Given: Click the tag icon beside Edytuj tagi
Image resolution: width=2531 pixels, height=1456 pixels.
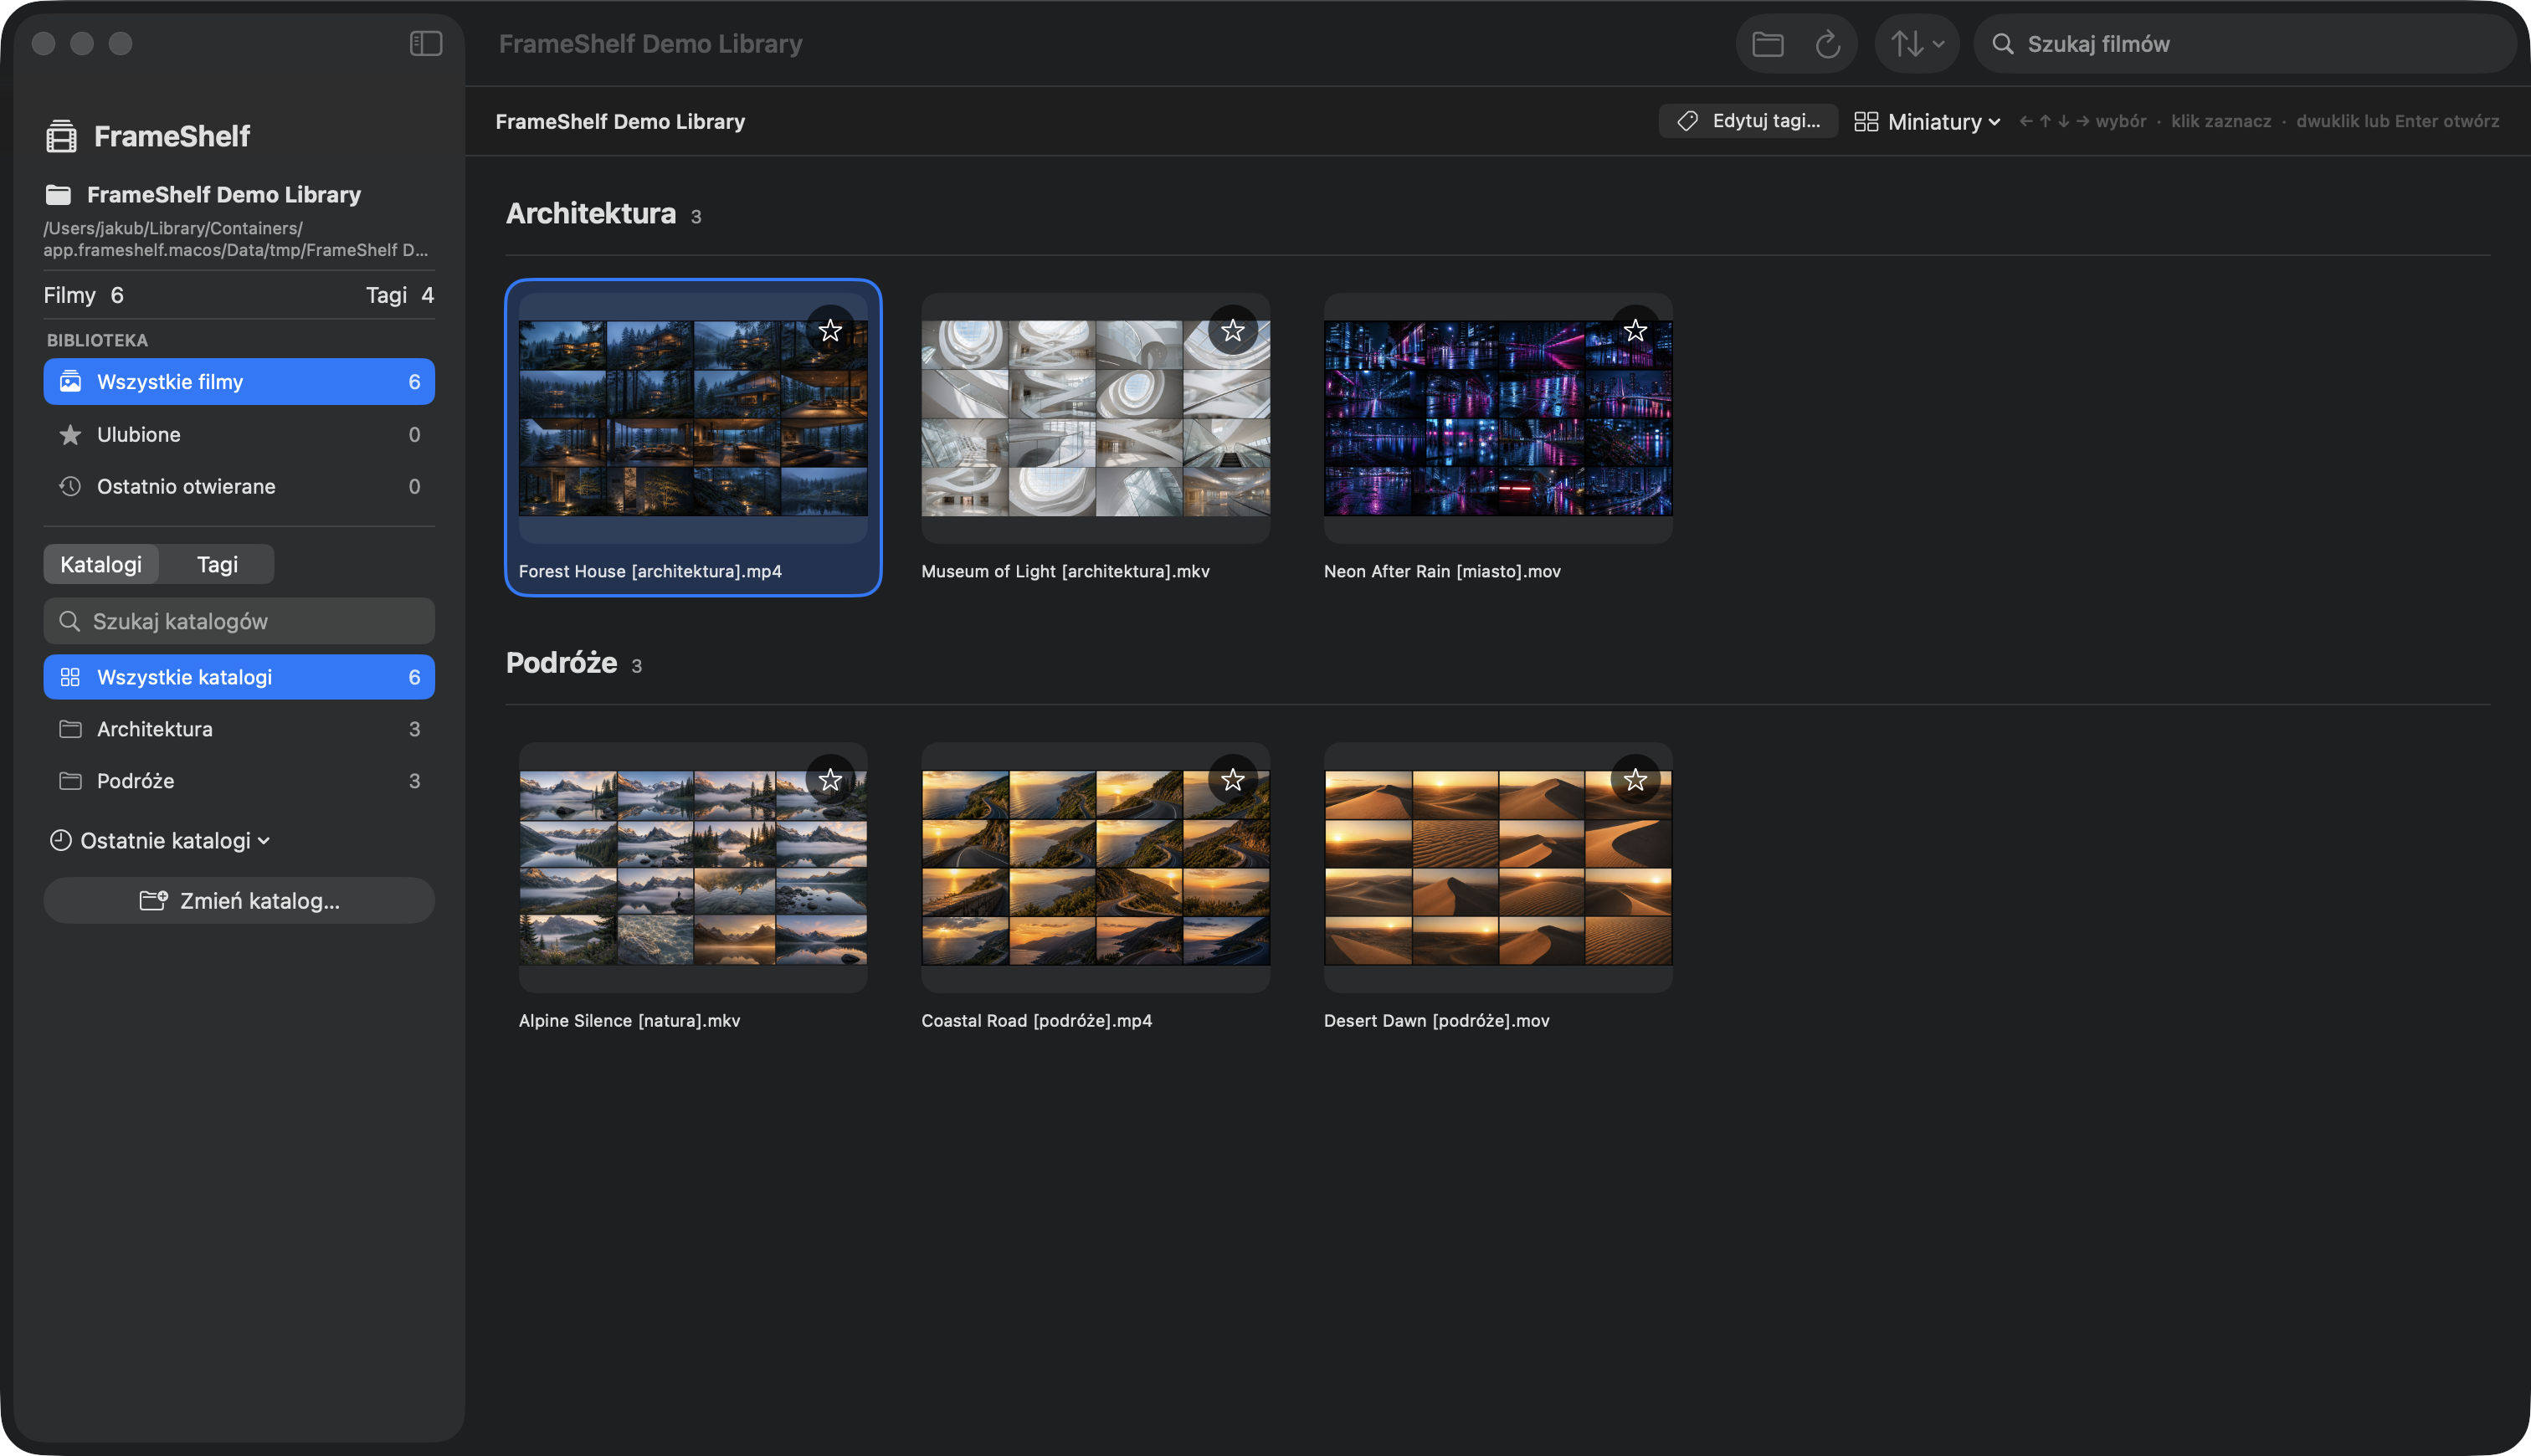Looking at the screenshot, I should 1688,121.
